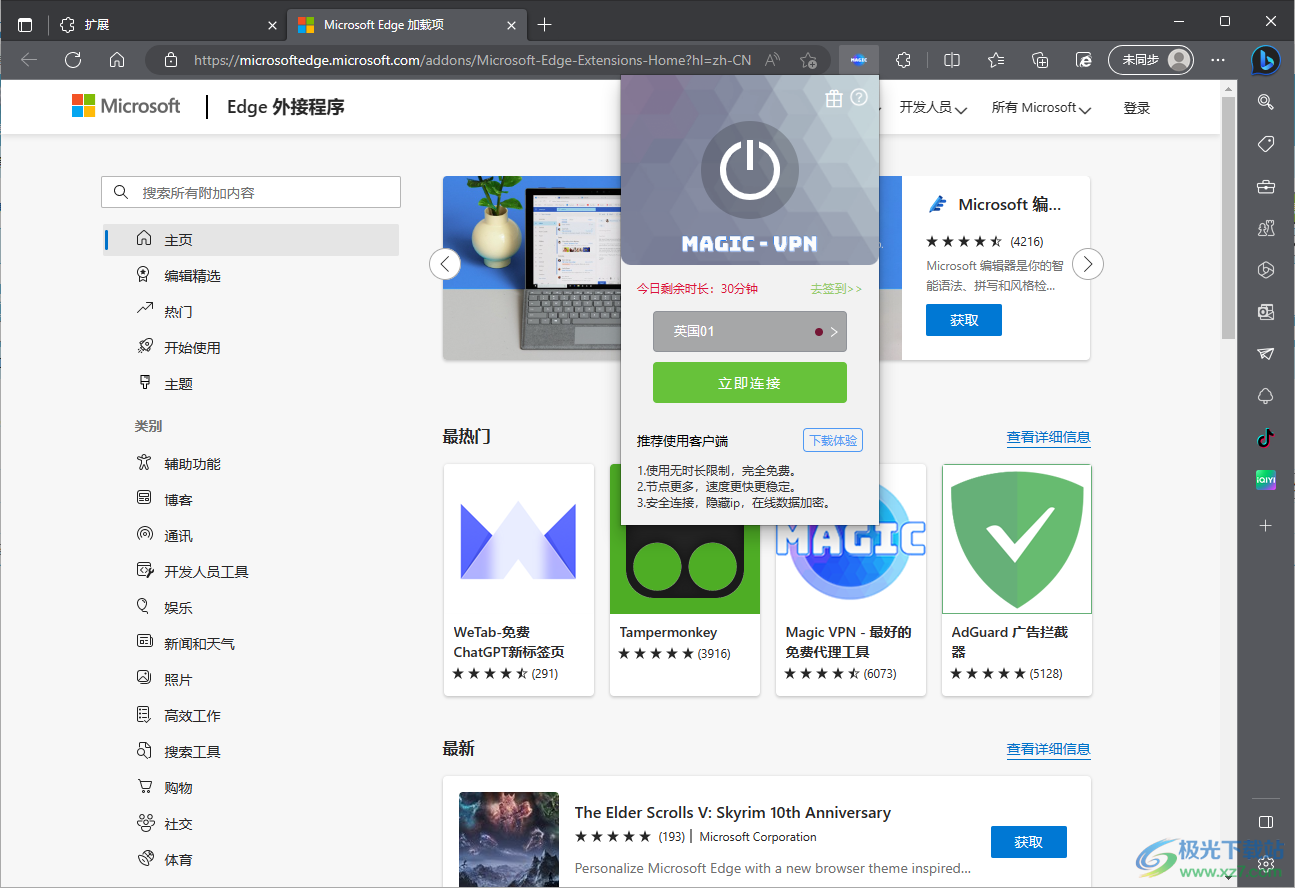Image resolution: width=1295 pixels, height=888 pixels.
Task: Open the AdGuard 广告拦截器 card
Action: point(1017,580)
